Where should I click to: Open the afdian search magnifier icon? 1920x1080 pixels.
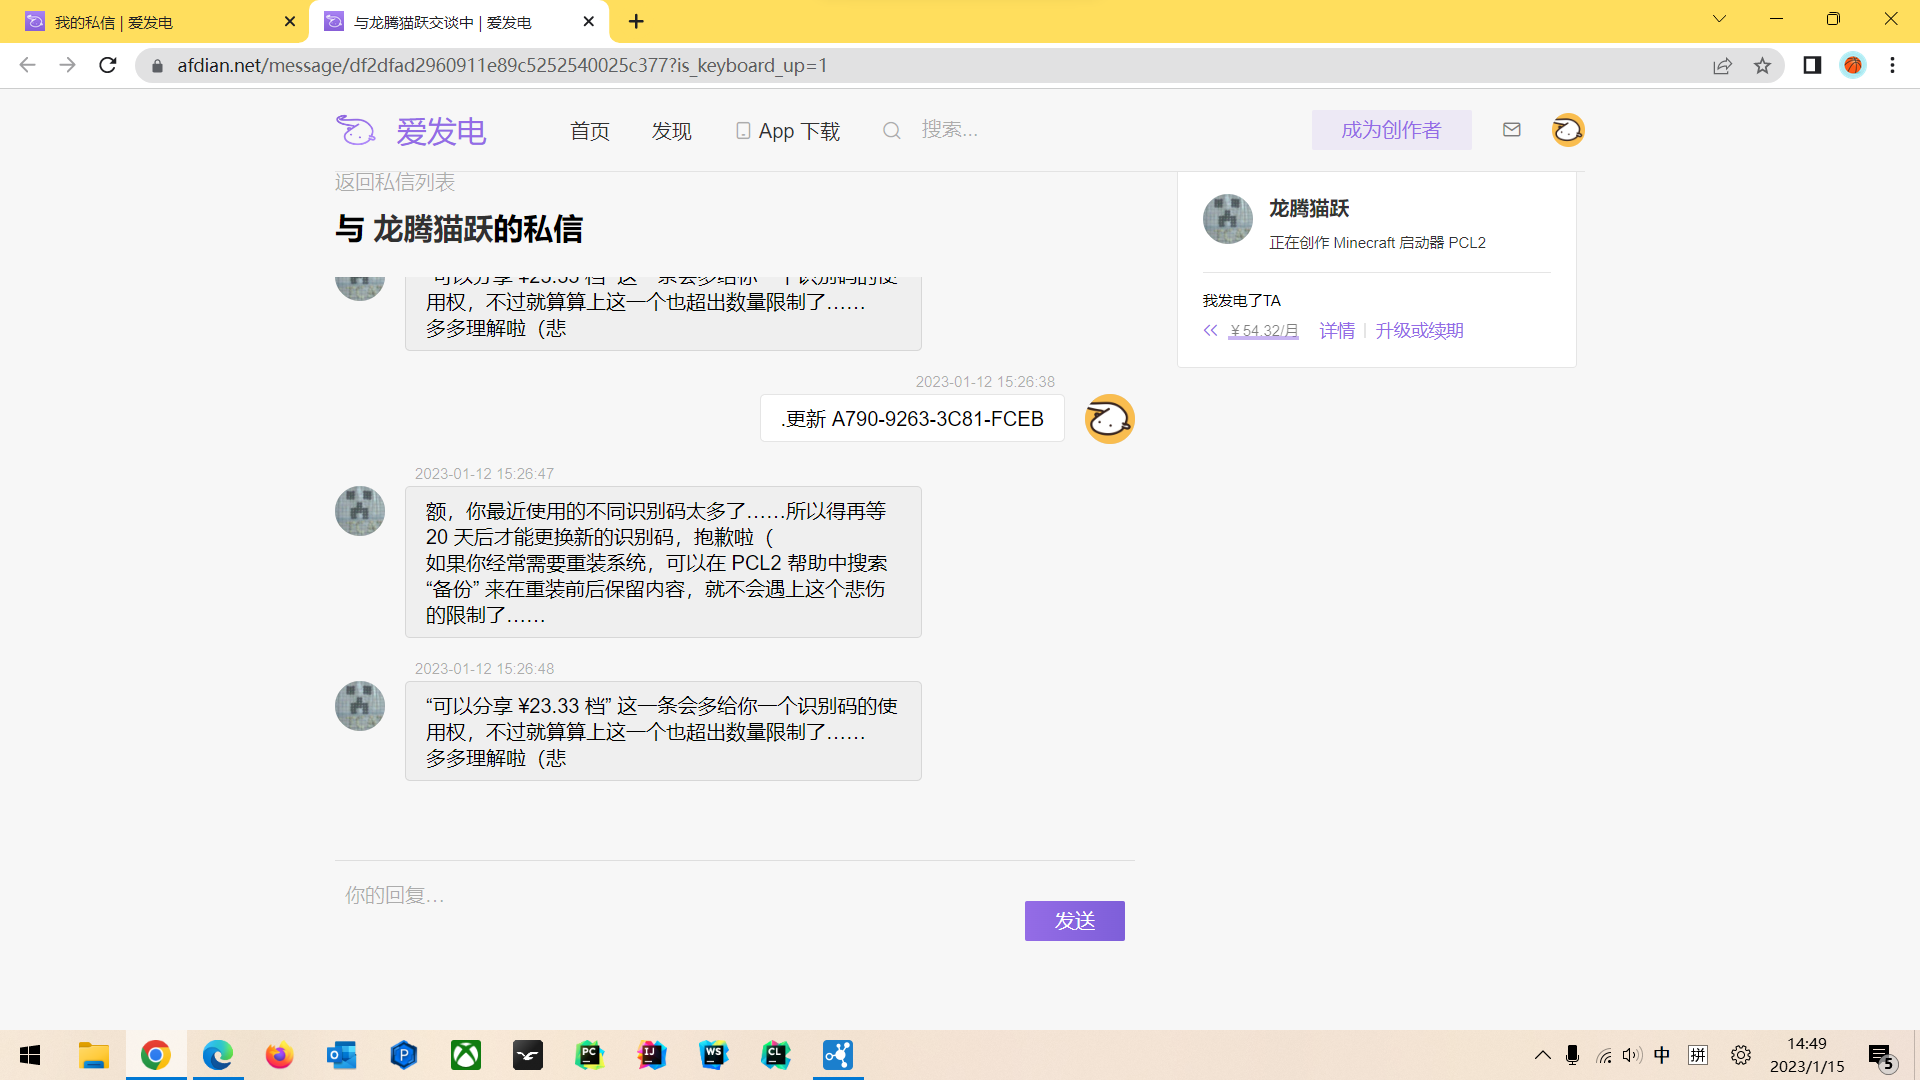[891, 130]
